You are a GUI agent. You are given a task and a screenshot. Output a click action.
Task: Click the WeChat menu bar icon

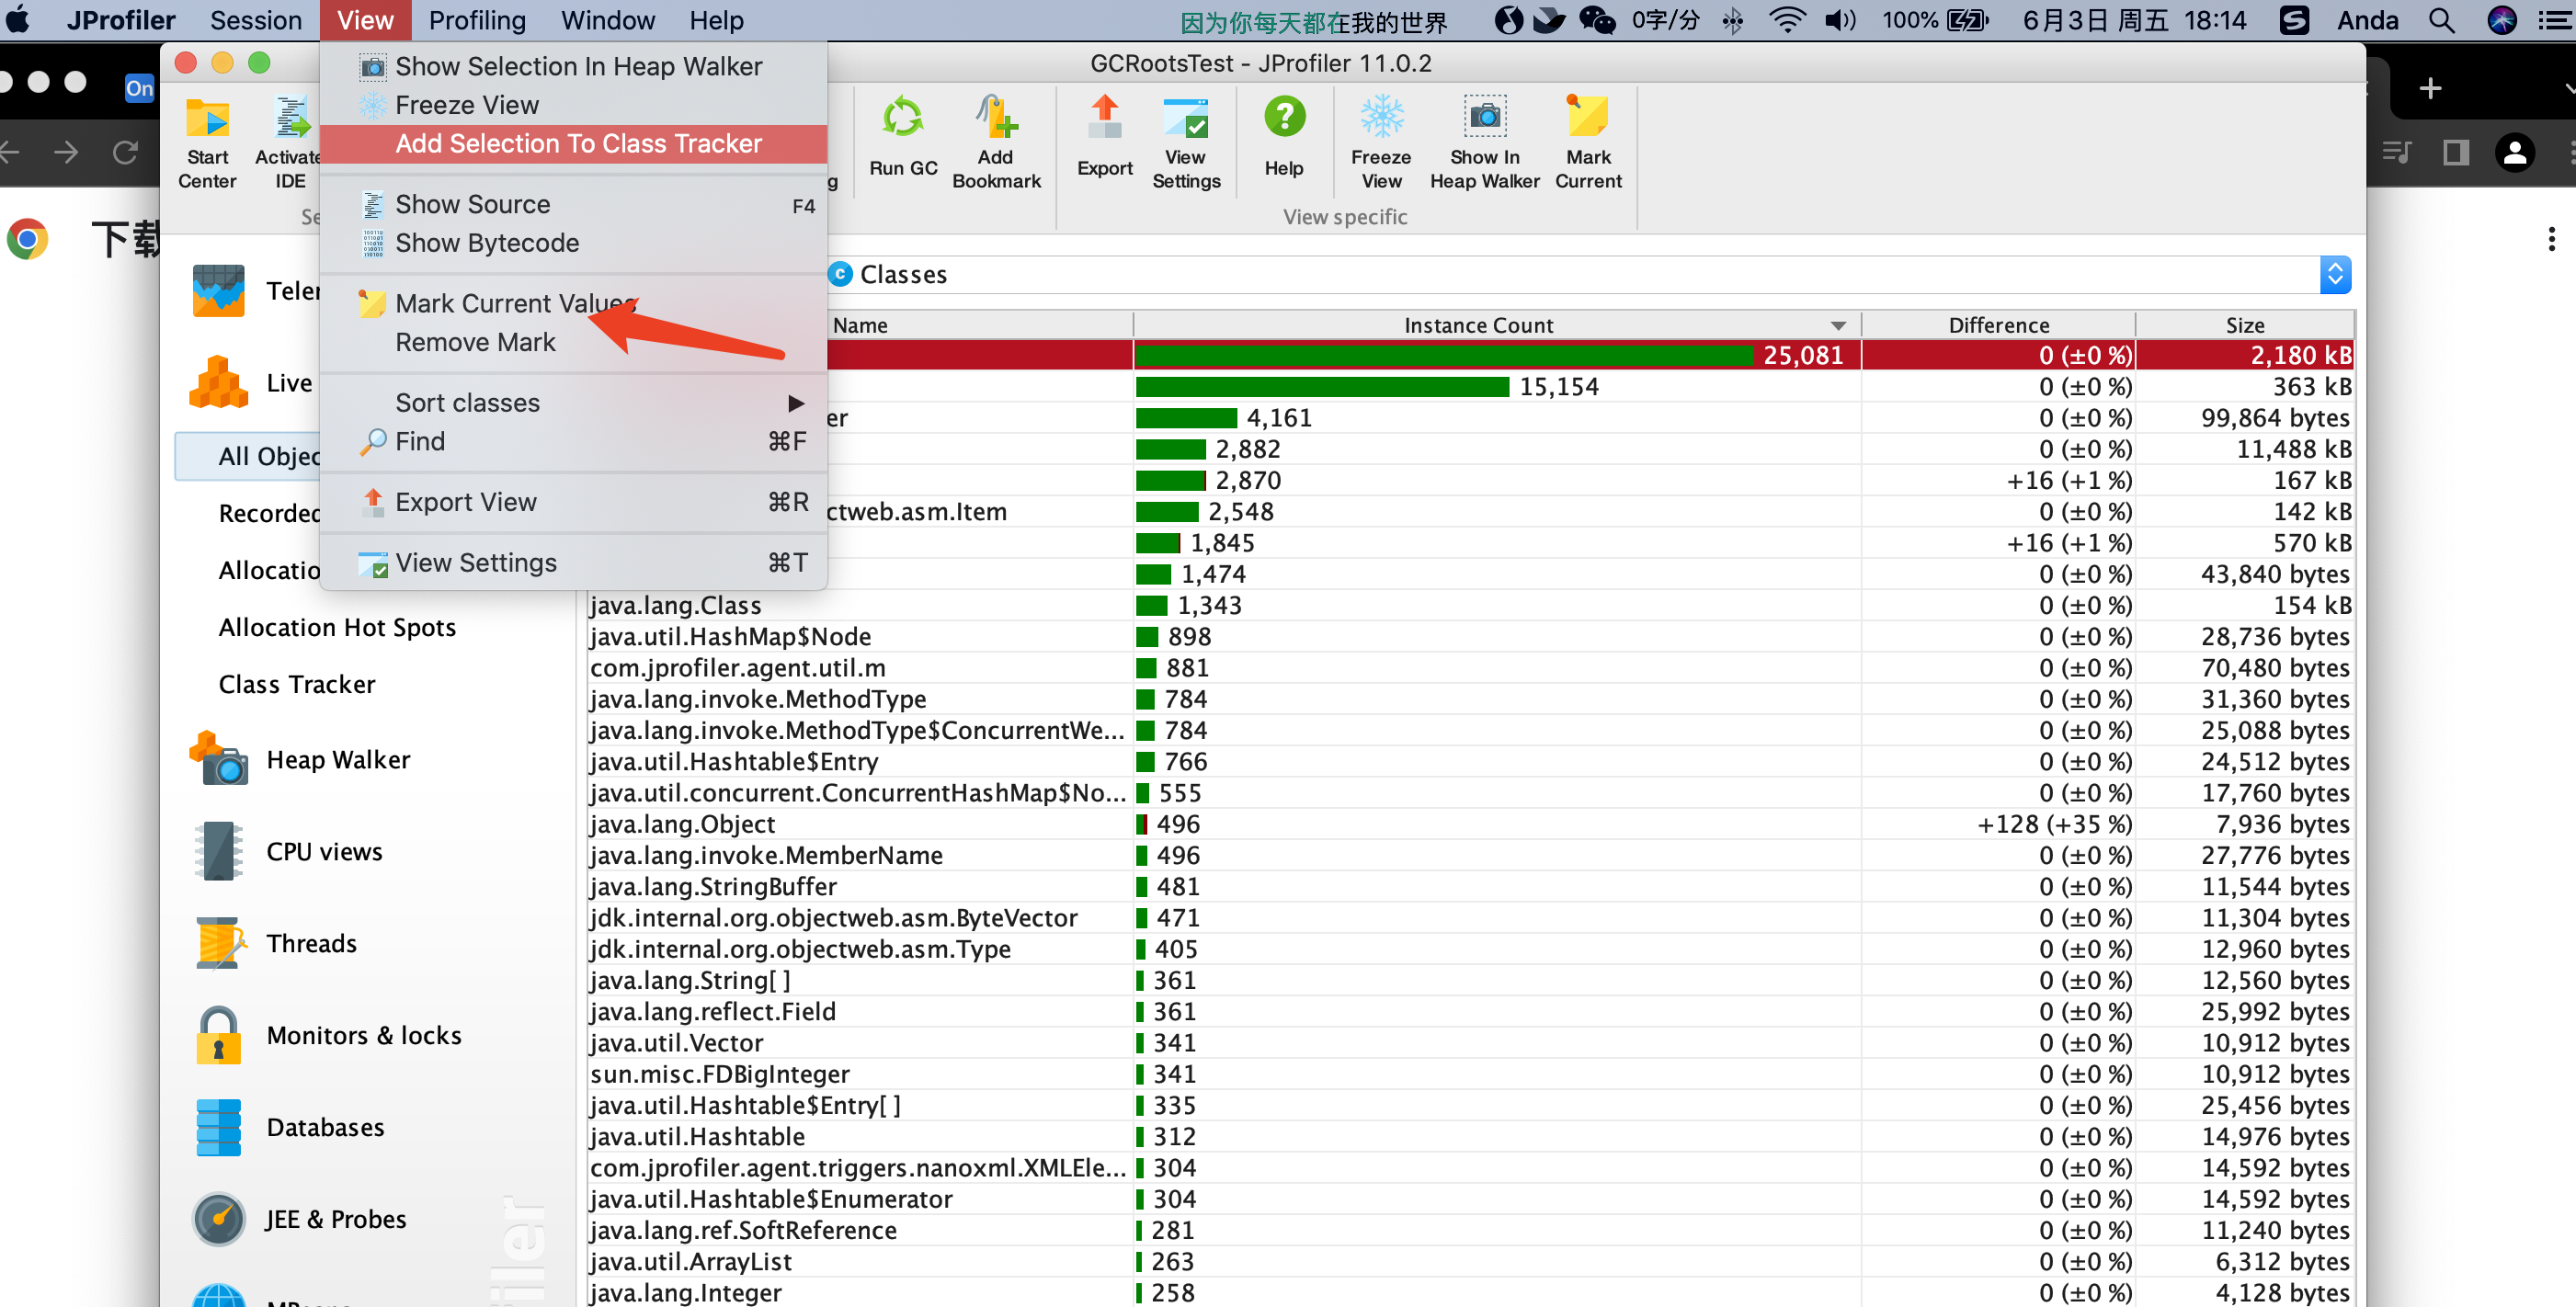(1597, 20)
